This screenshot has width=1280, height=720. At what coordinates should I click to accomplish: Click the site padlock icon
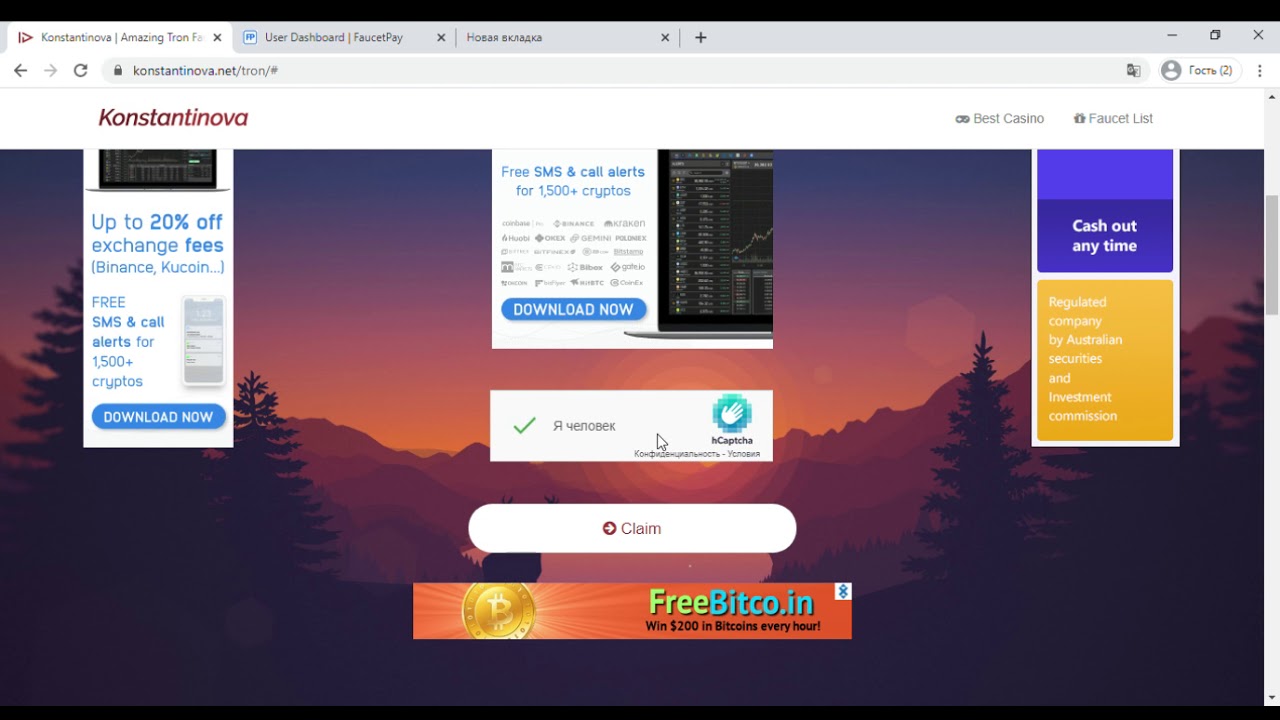point(118,70)
